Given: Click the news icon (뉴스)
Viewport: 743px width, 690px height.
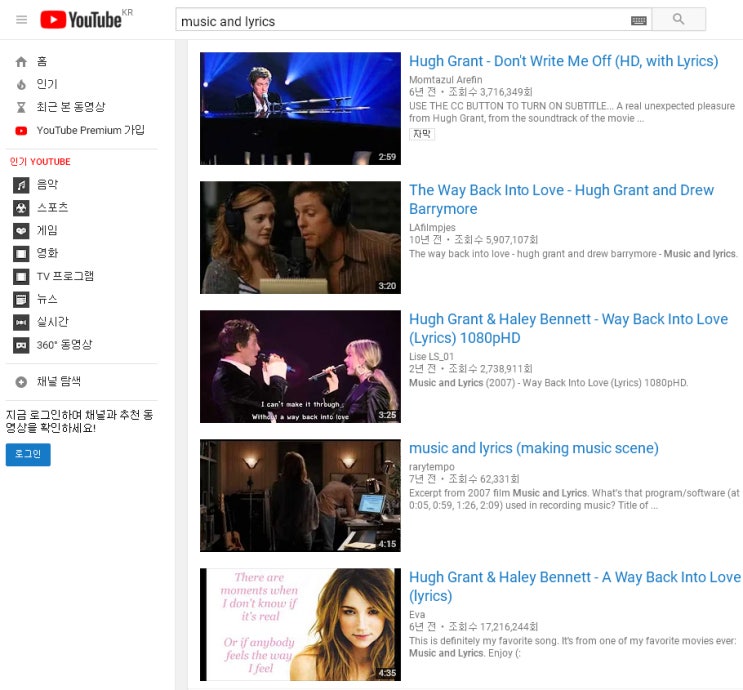Looking at the screenshot, I should [x=21, y=300].
